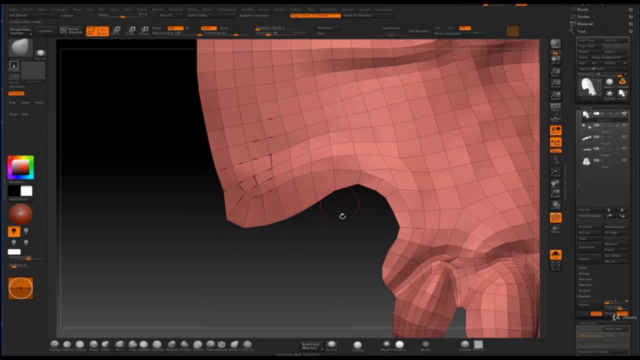The height and width of the screenshot is (360, 640).
Task: Activate Draw mode button
Action: coord(103,31)
